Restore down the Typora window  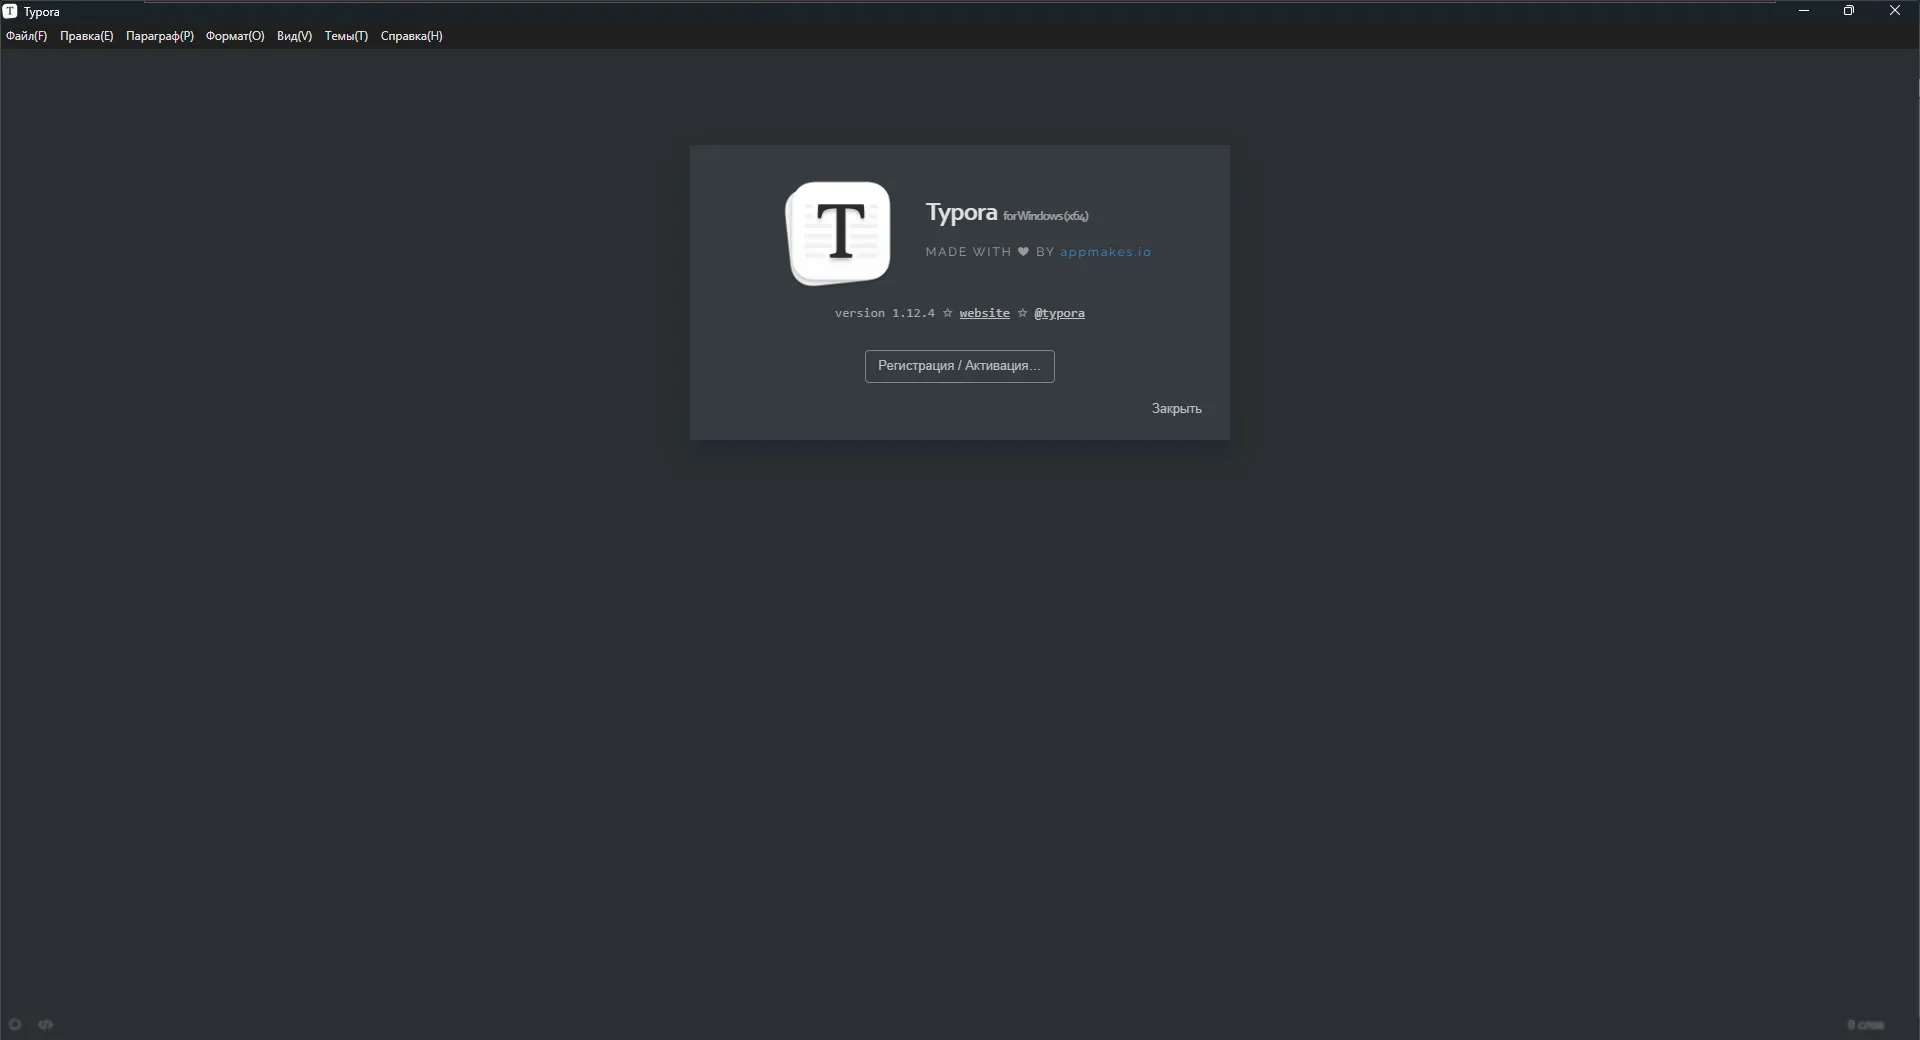tap(1849, 11)
